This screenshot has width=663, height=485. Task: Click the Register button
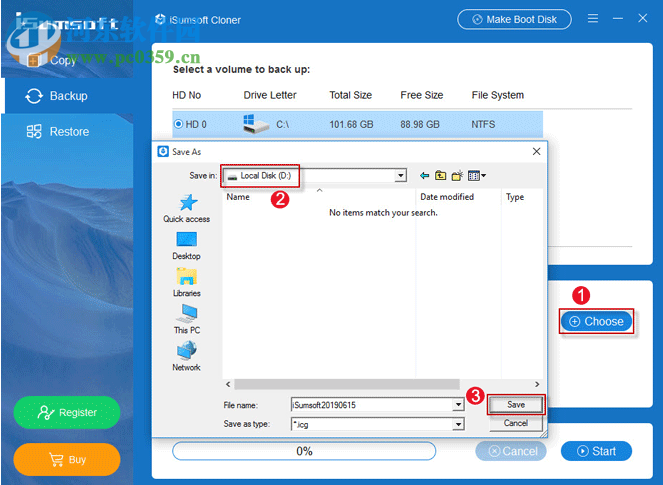(x=67, y=412)
